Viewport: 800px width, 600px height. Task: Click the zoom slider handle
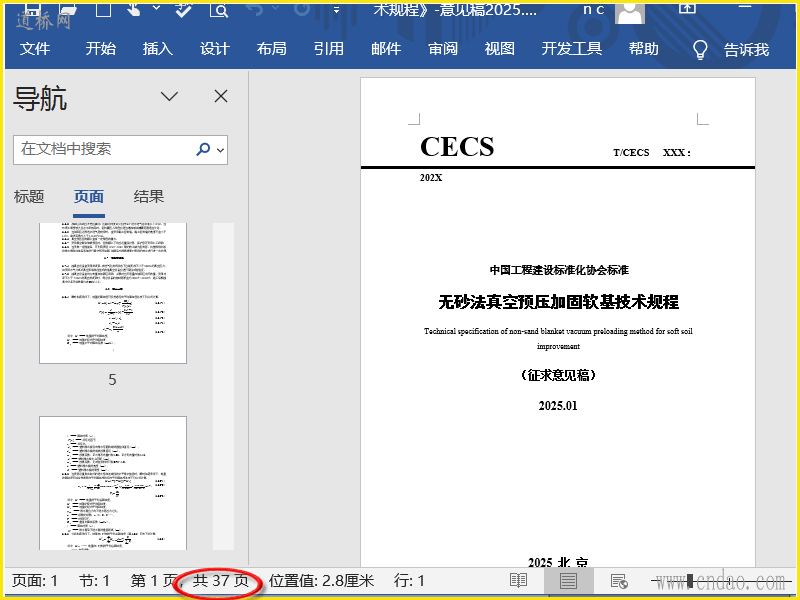tap(690, 581)
